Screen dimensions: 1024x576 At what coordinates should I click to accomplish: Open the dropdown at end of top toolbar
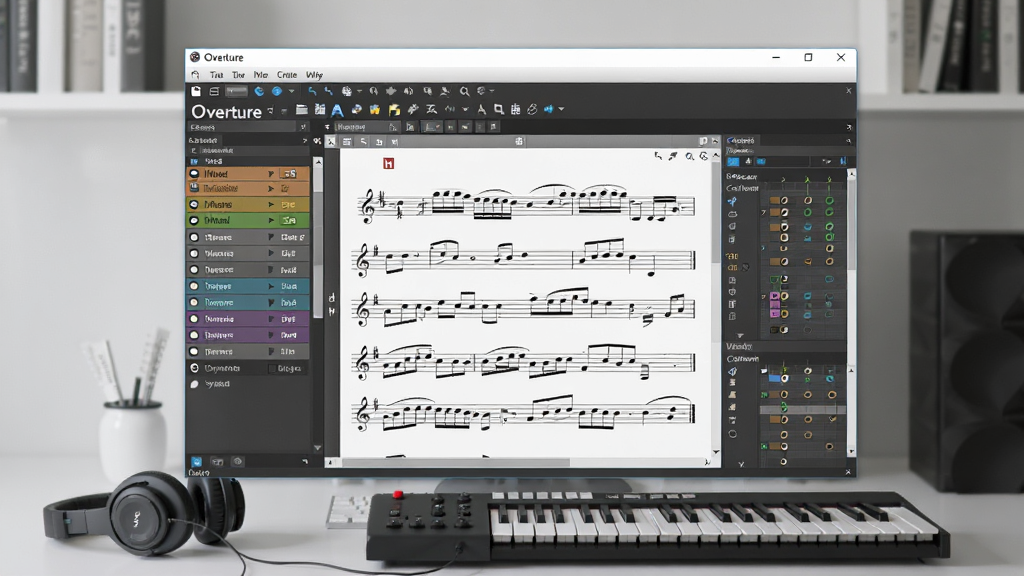pyautogui.click(x=491, y=91)
